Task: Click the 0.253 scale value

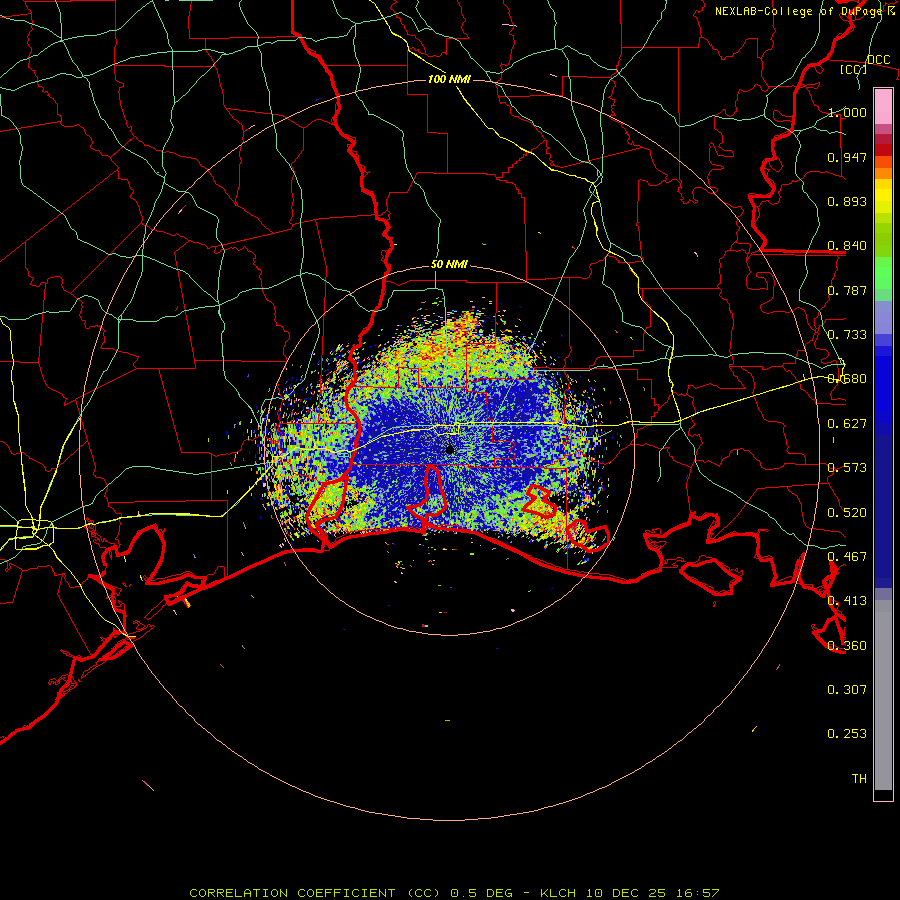Action: pos(847,734)
